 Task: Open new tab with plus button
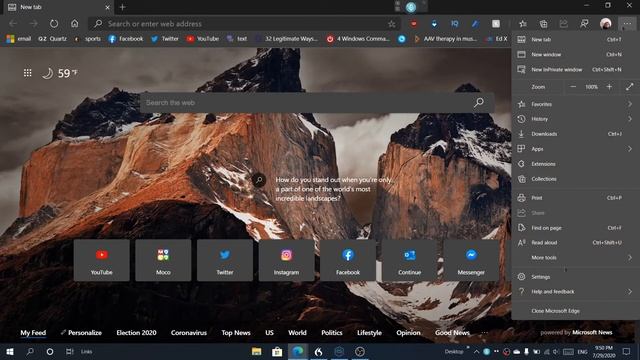122,7
